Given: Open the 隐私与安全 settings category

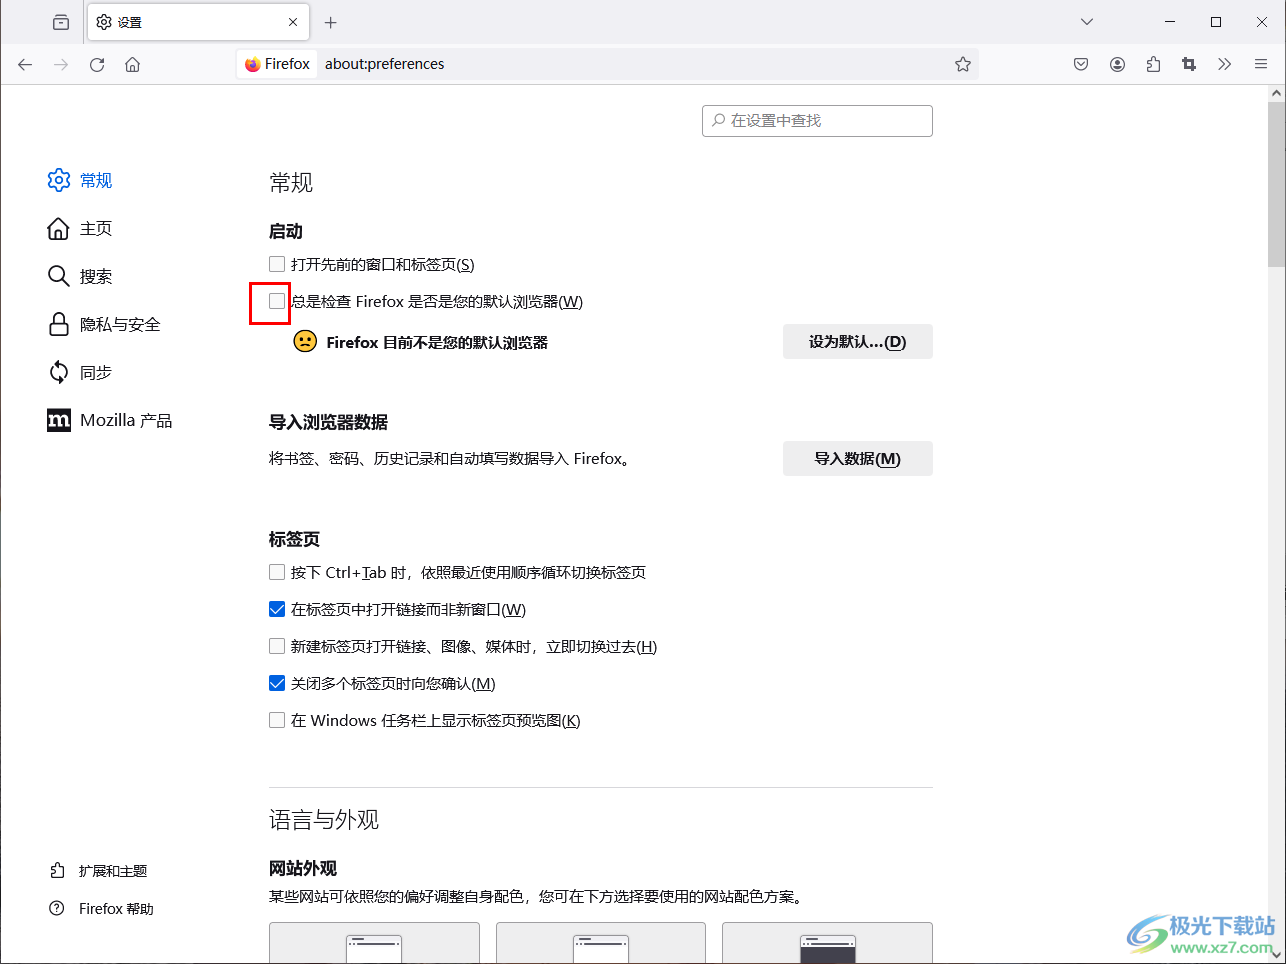Looking at the screenshot, I should (x=104, y=324).
